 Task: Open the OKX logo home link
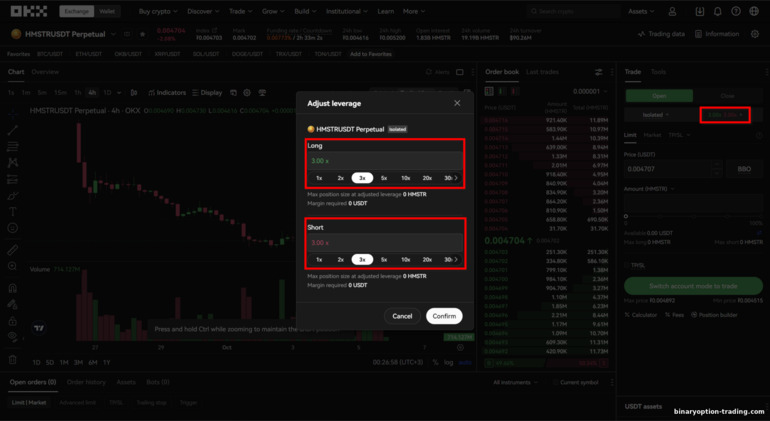[x=29, y=11]
